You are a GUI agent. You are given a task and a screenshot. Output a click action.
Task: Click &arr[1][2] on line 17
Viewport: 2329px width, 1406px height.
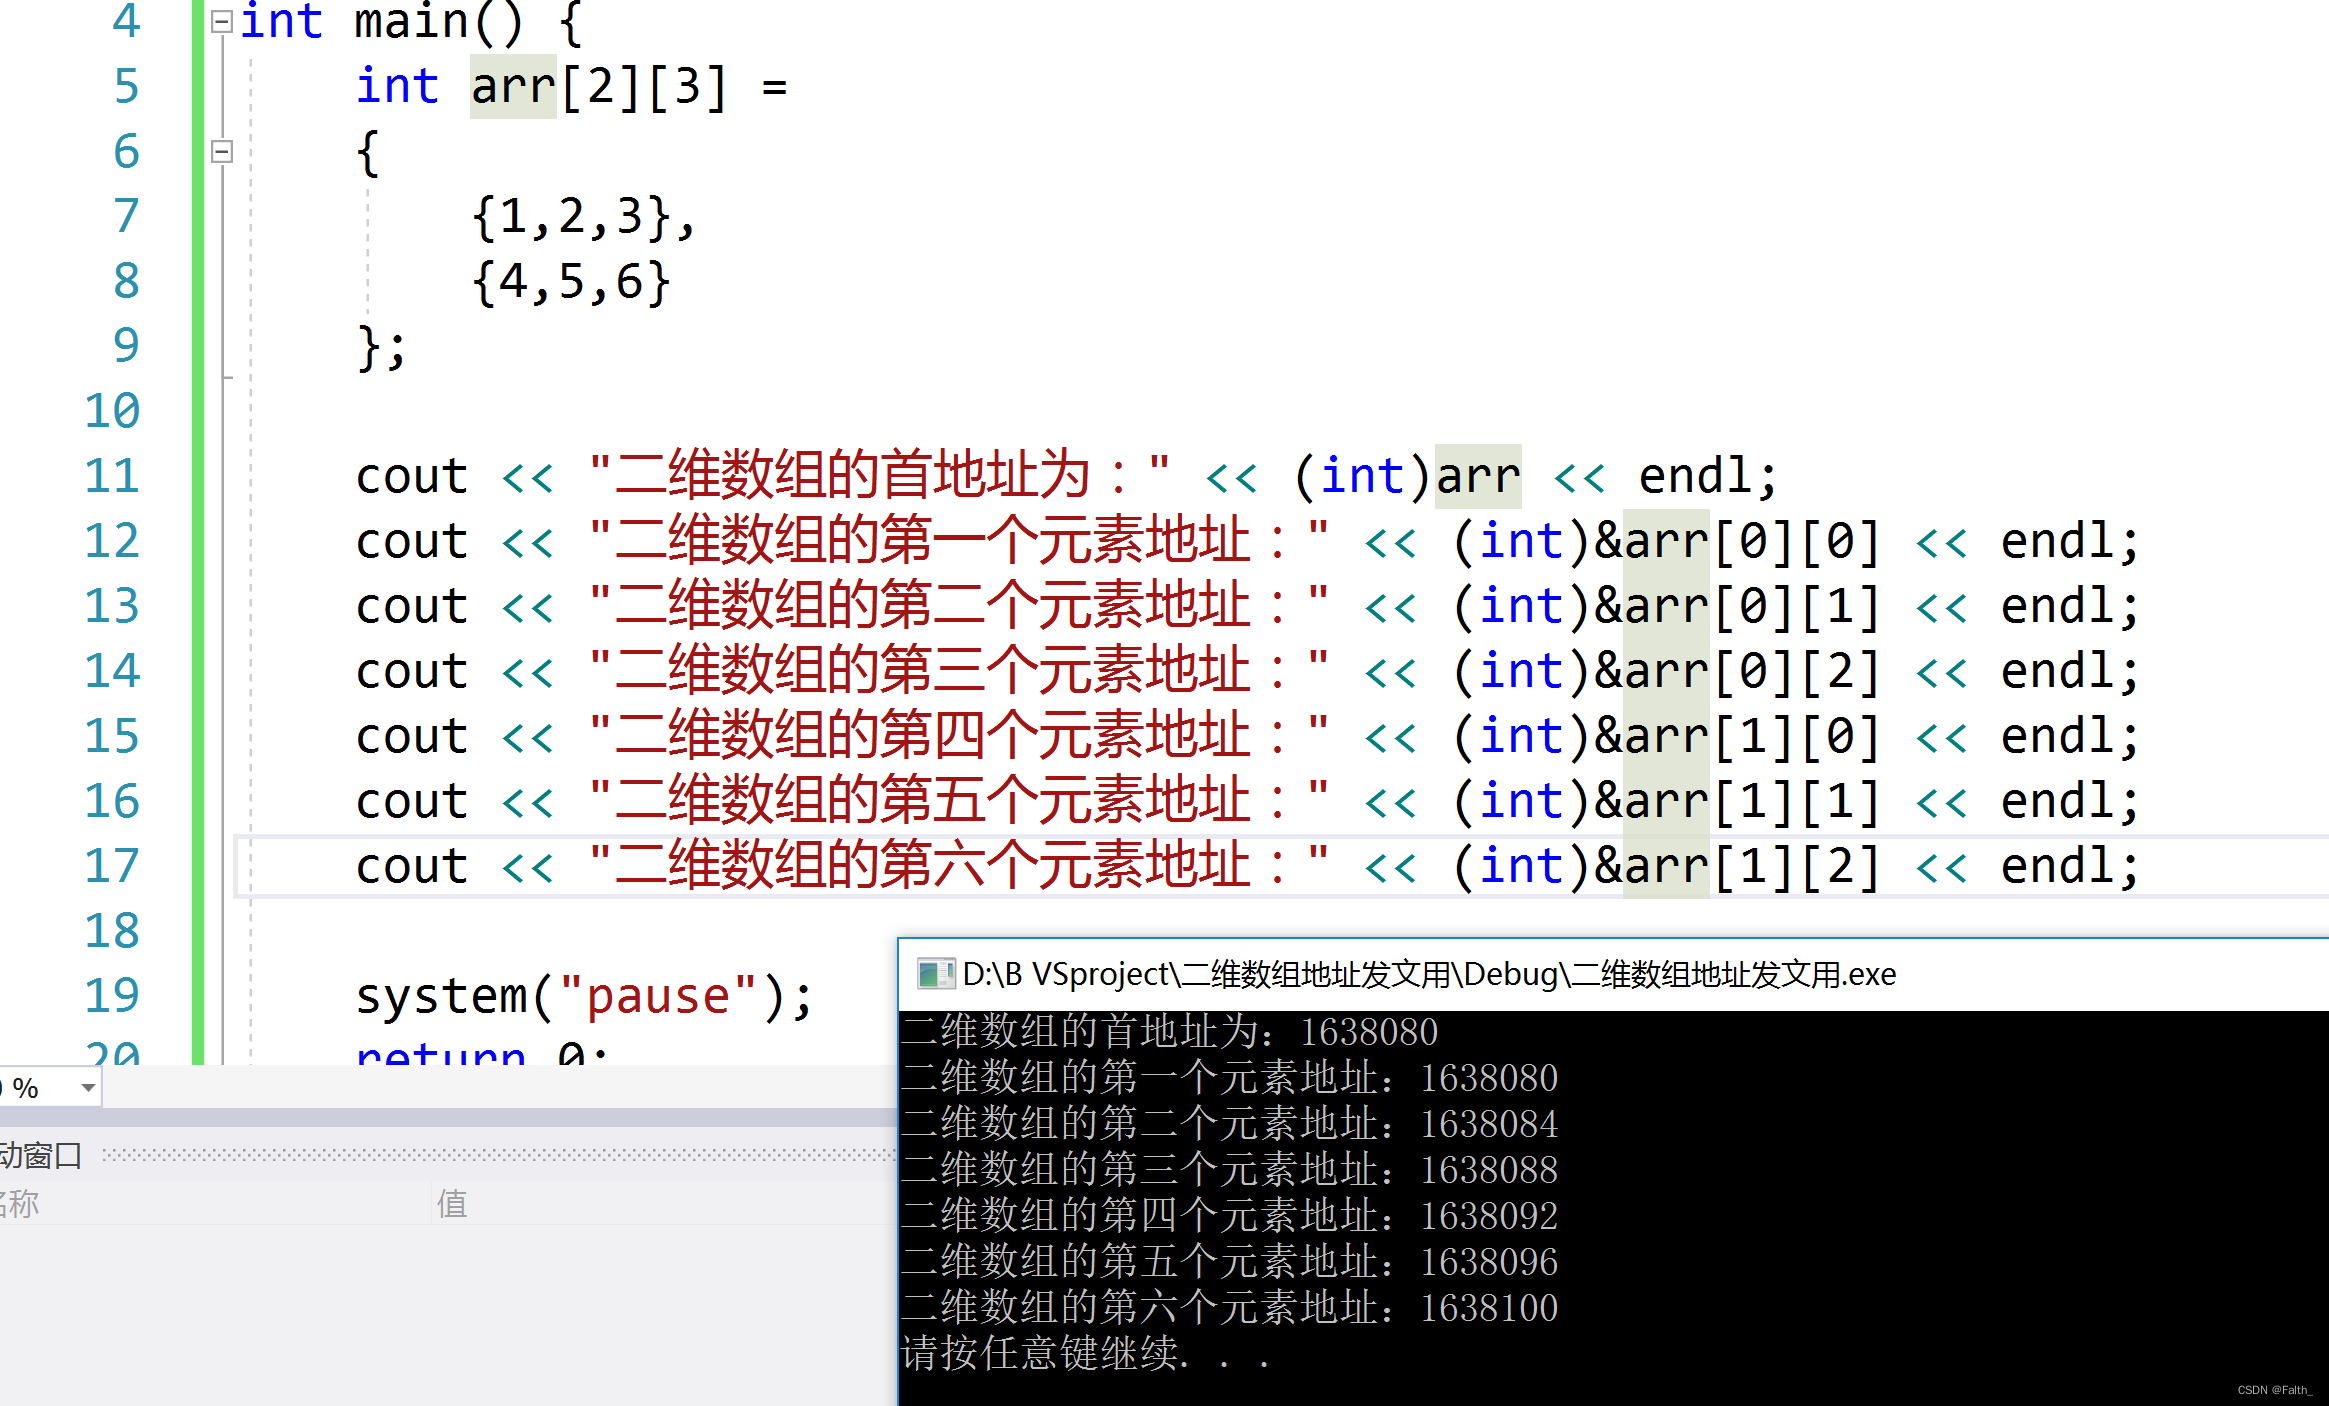coord(1738,866)
